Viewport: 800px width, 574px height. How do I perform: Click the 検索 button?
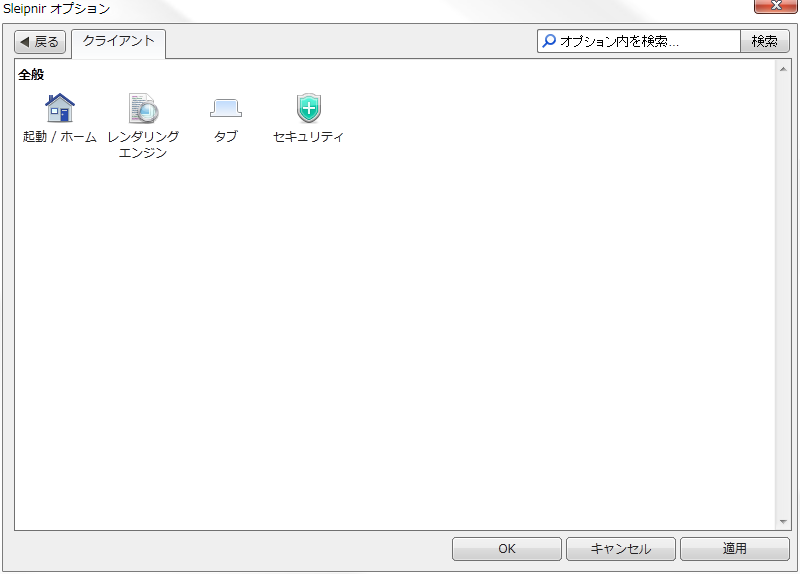[765, 41]
